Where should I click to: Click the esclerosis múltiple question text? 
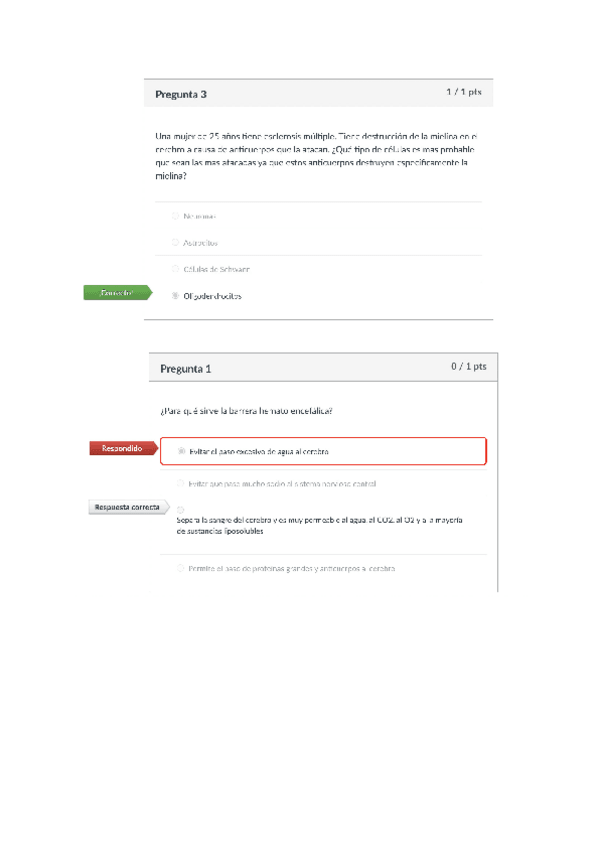point(317,155)
